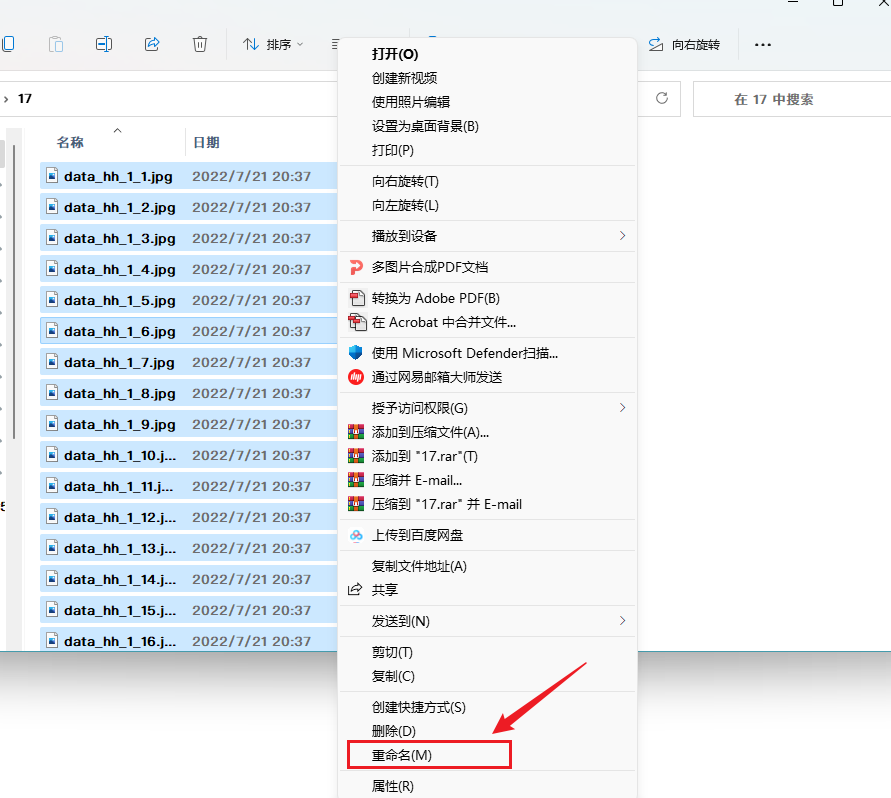Click the 共享 share icon in menu
Screen dimensions: 891x798
pos(355,590)
